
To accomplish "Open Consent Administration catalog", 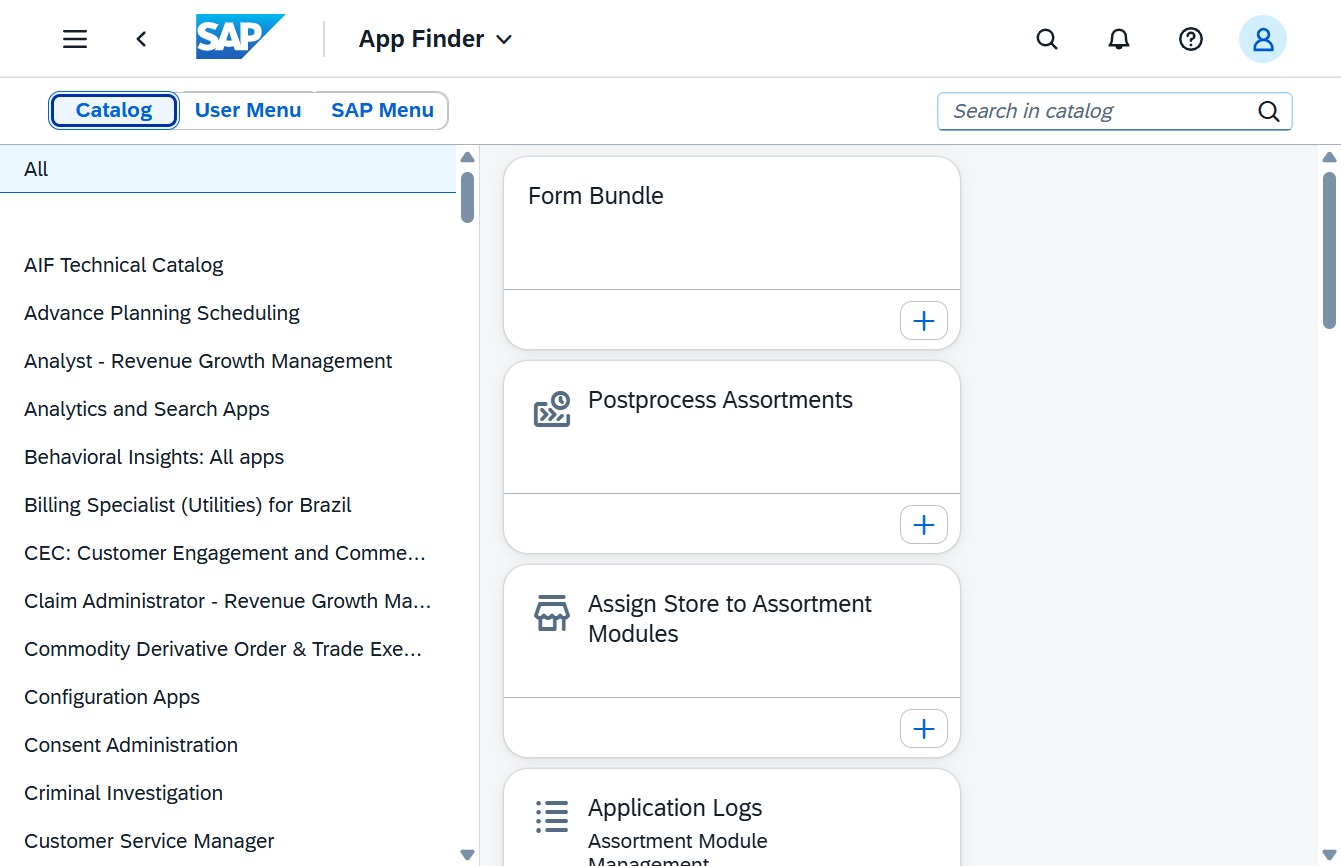I will [x=228, y=745].
